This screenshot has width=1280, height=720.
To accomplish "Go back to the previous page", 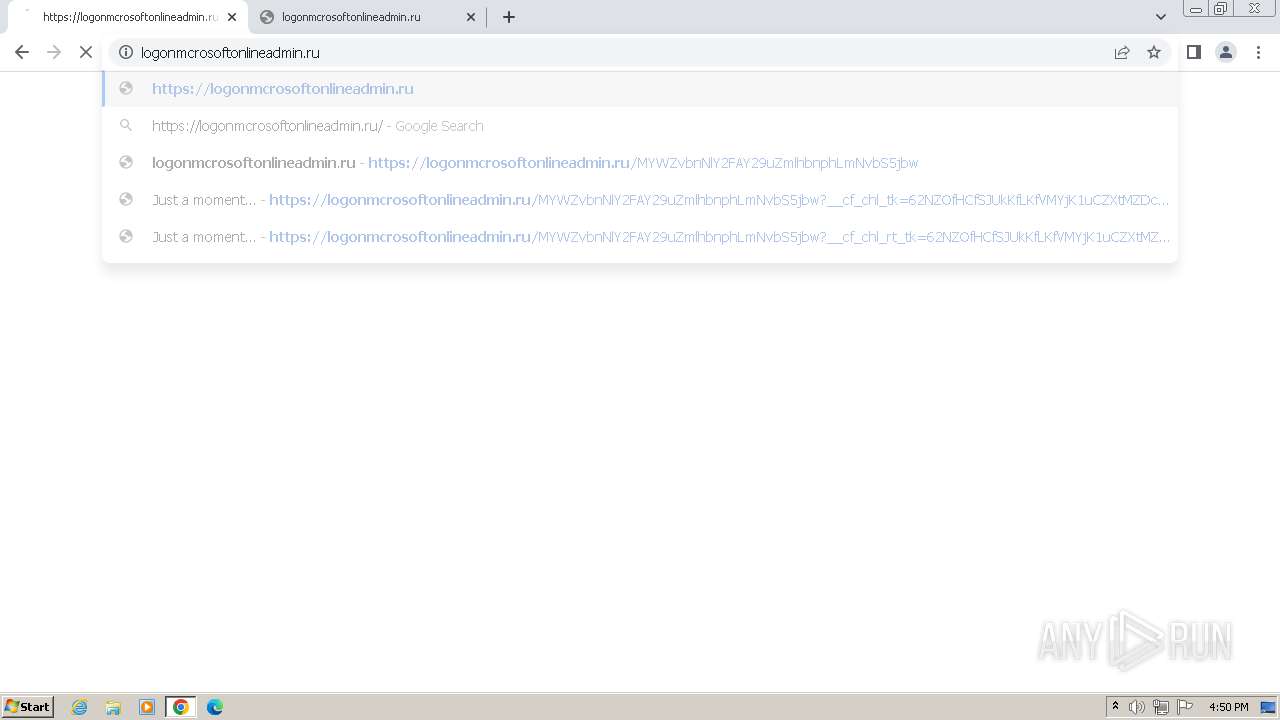I will 22,52.
